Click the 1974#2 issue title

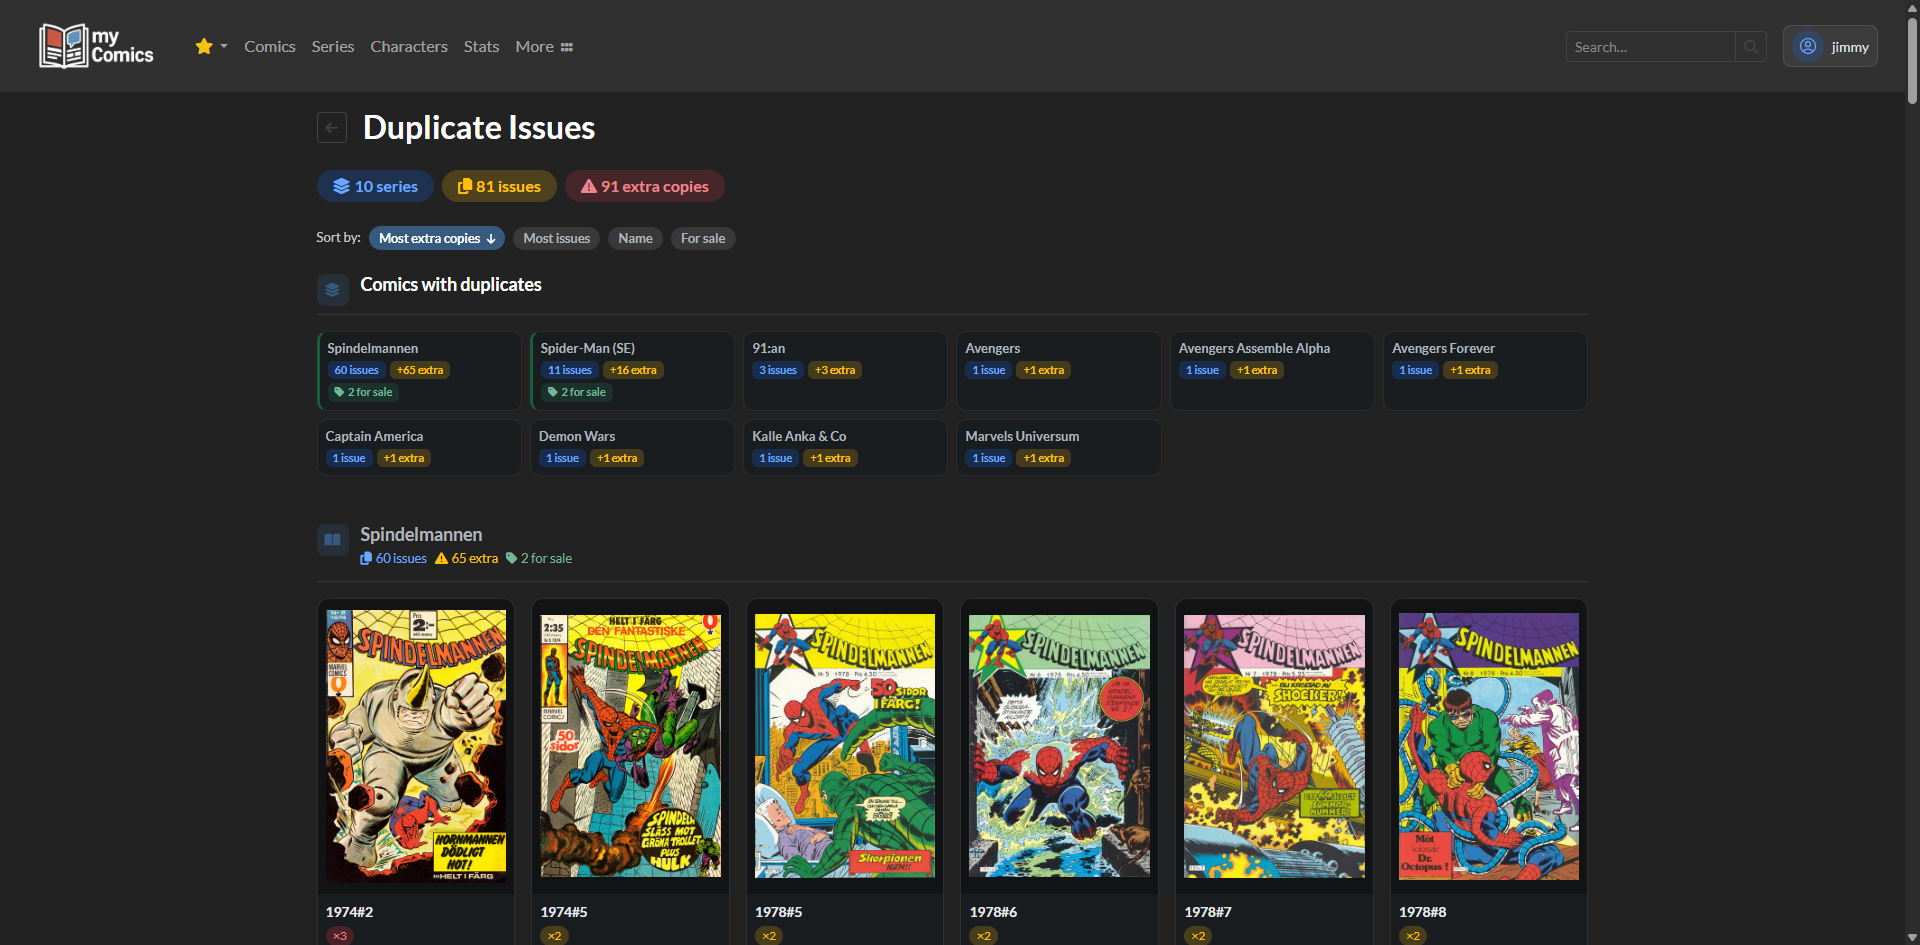coord(350,912)
